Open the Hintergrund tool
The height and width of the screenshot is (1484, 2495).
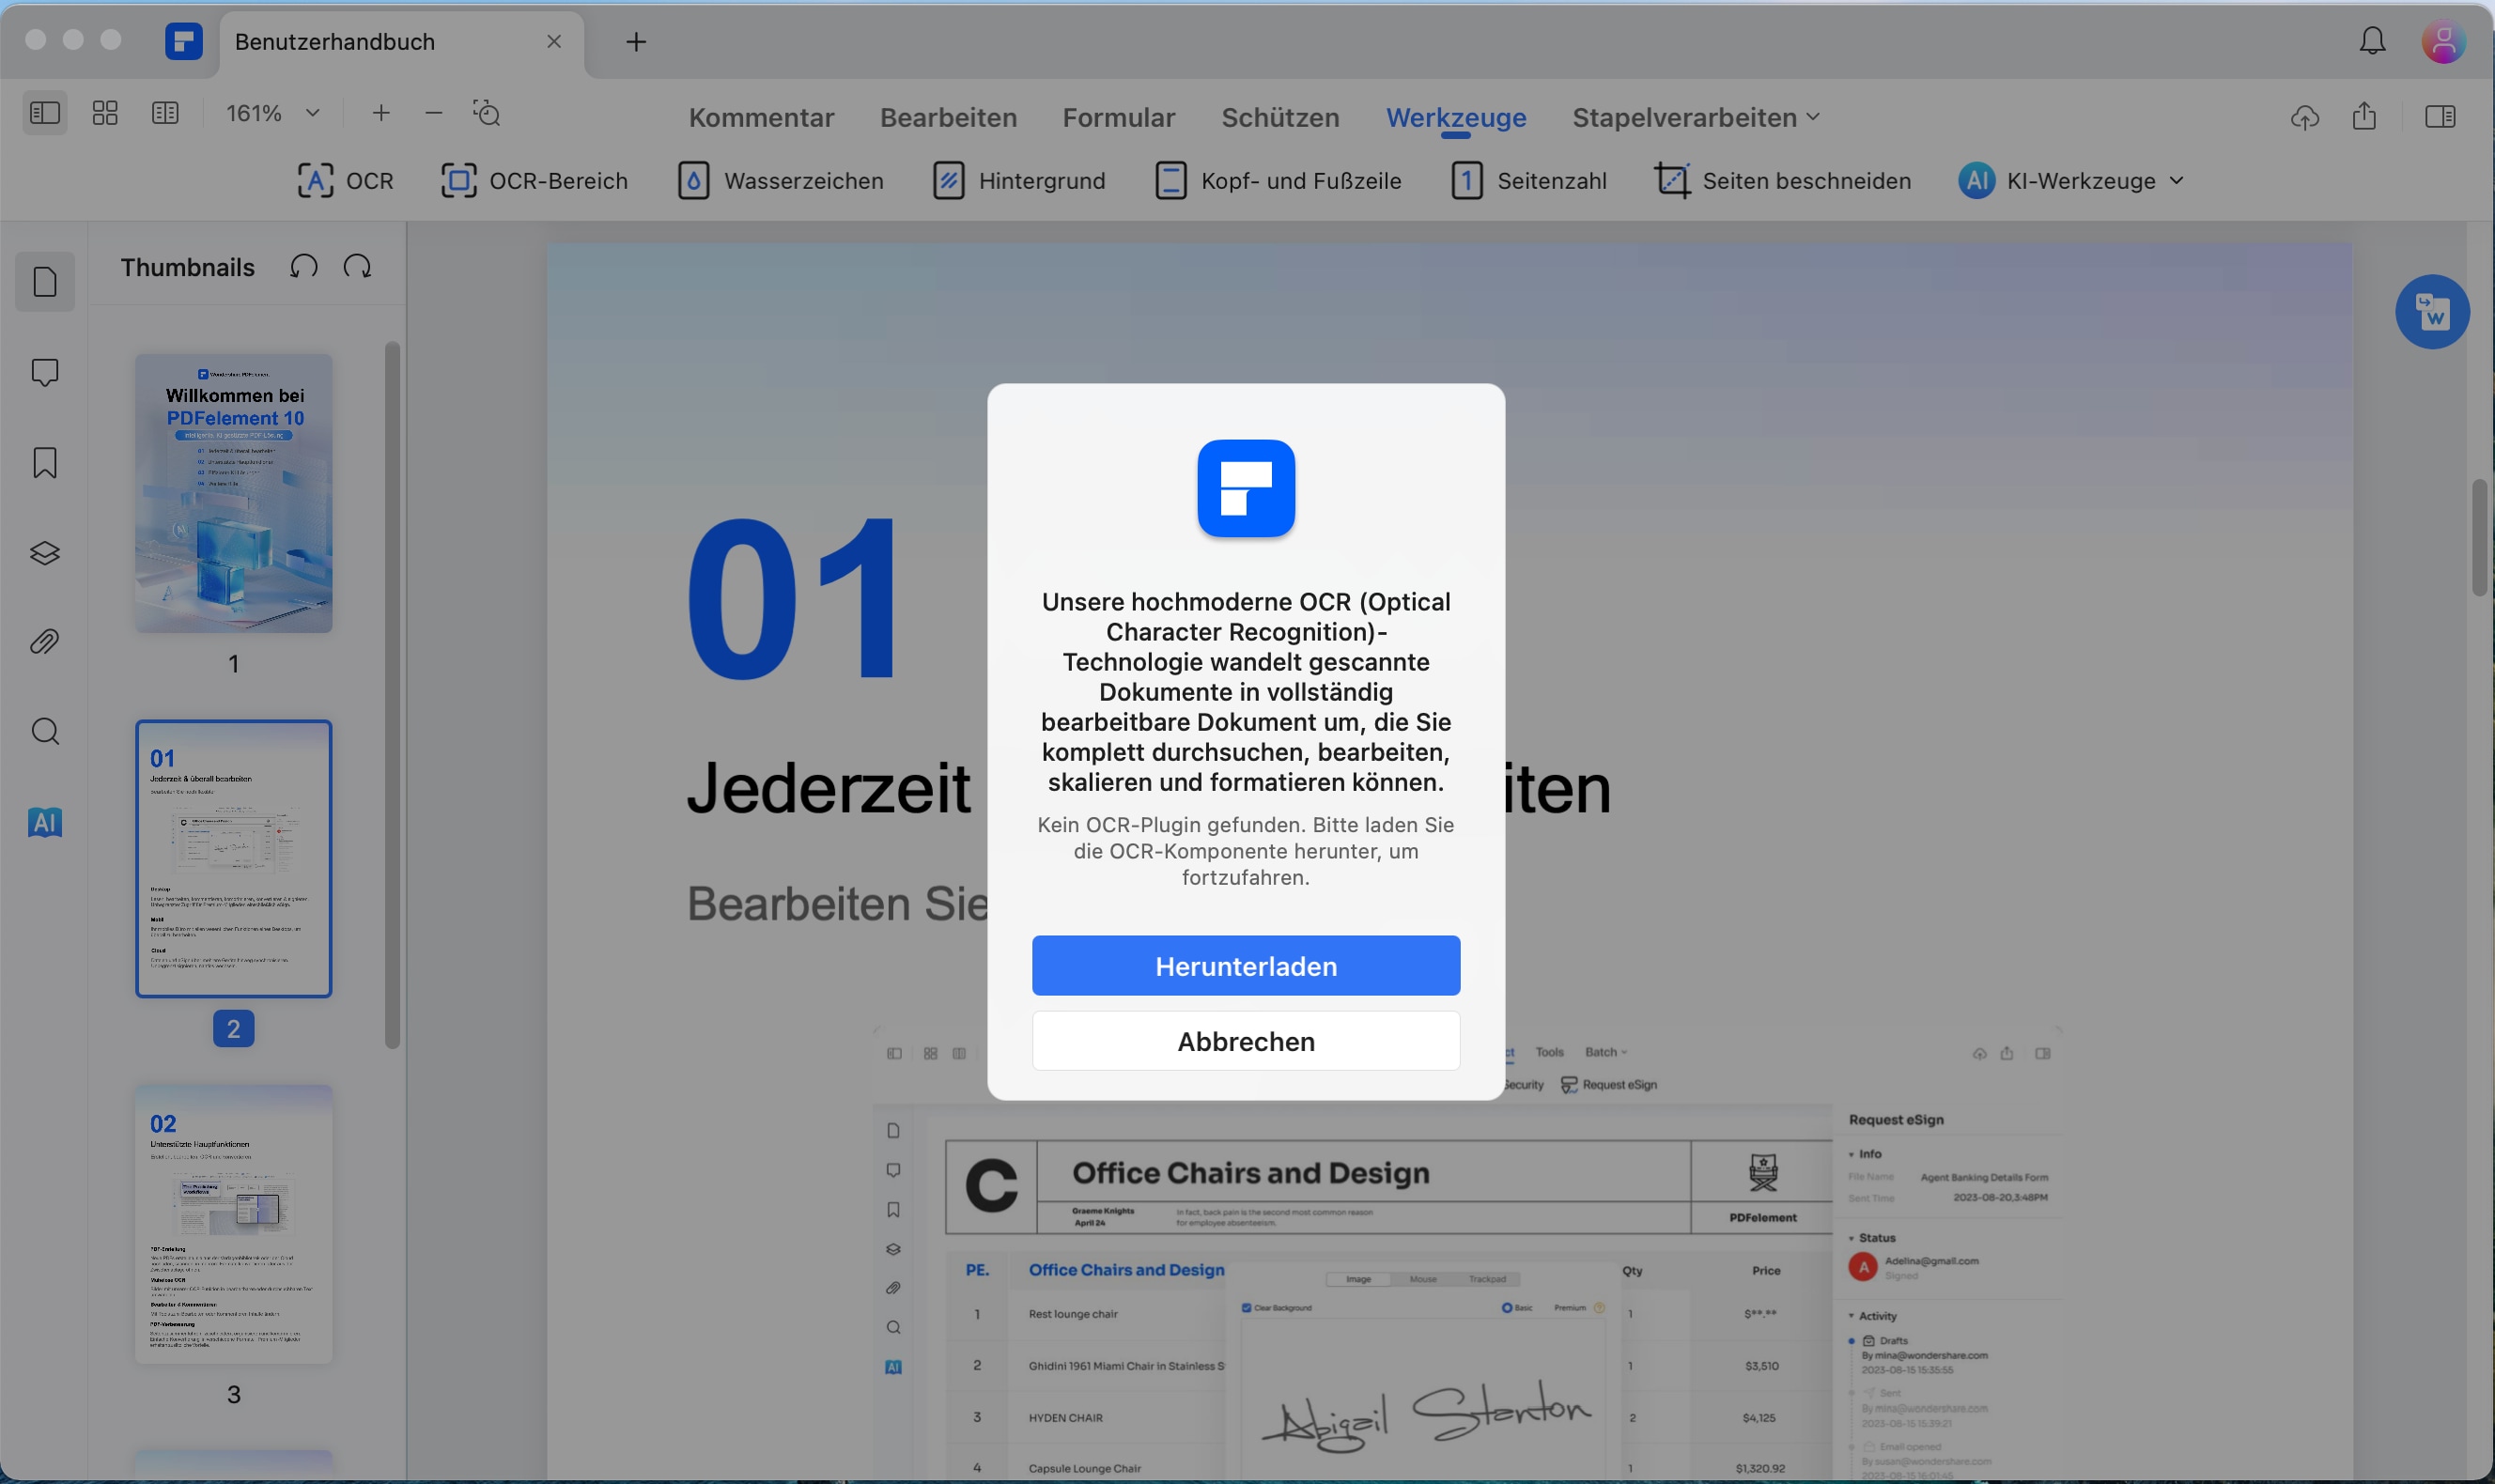[1020, 181]
